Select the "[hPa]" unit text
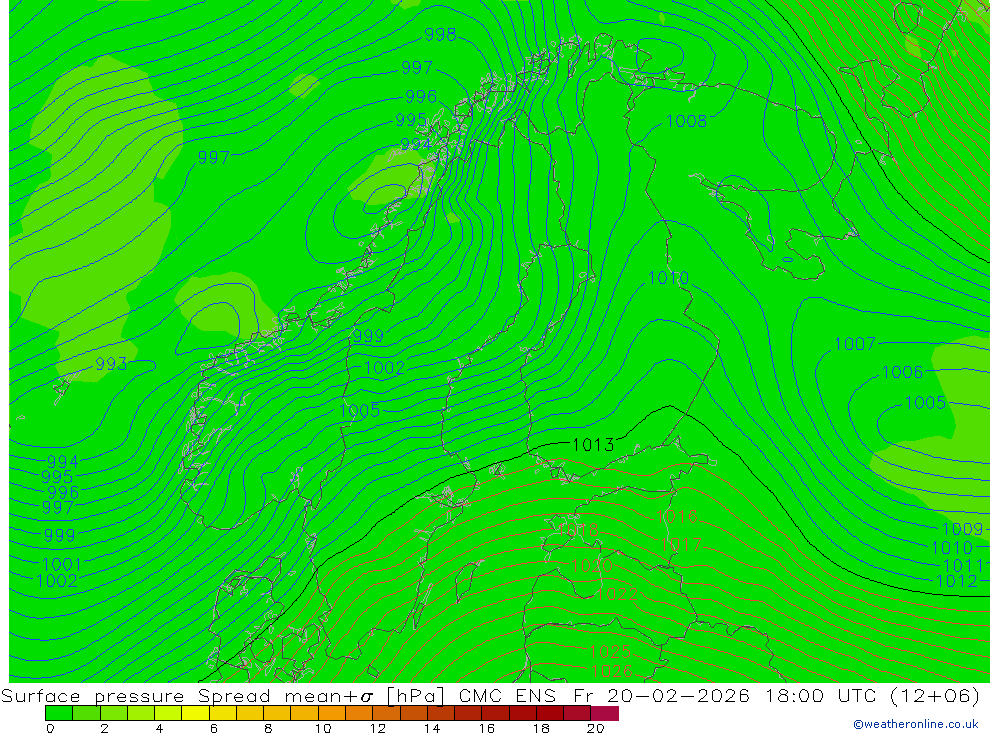Viewport: 1000px width, 733px height. pyautogui.click(x=415, y=696)
